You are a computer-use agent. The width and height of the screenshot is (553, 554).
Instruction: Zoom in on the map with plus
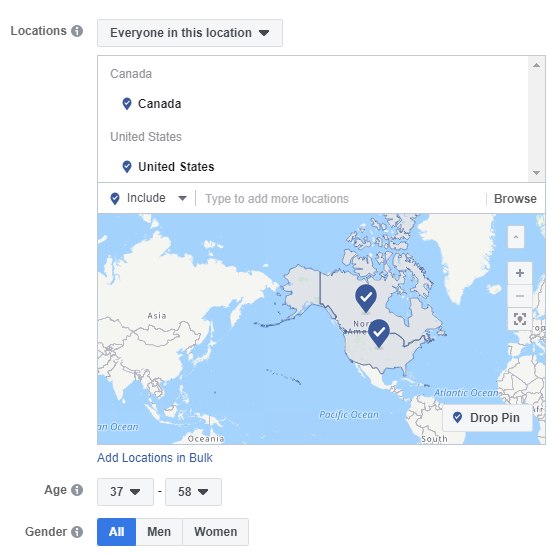click(x=519, y=273)
